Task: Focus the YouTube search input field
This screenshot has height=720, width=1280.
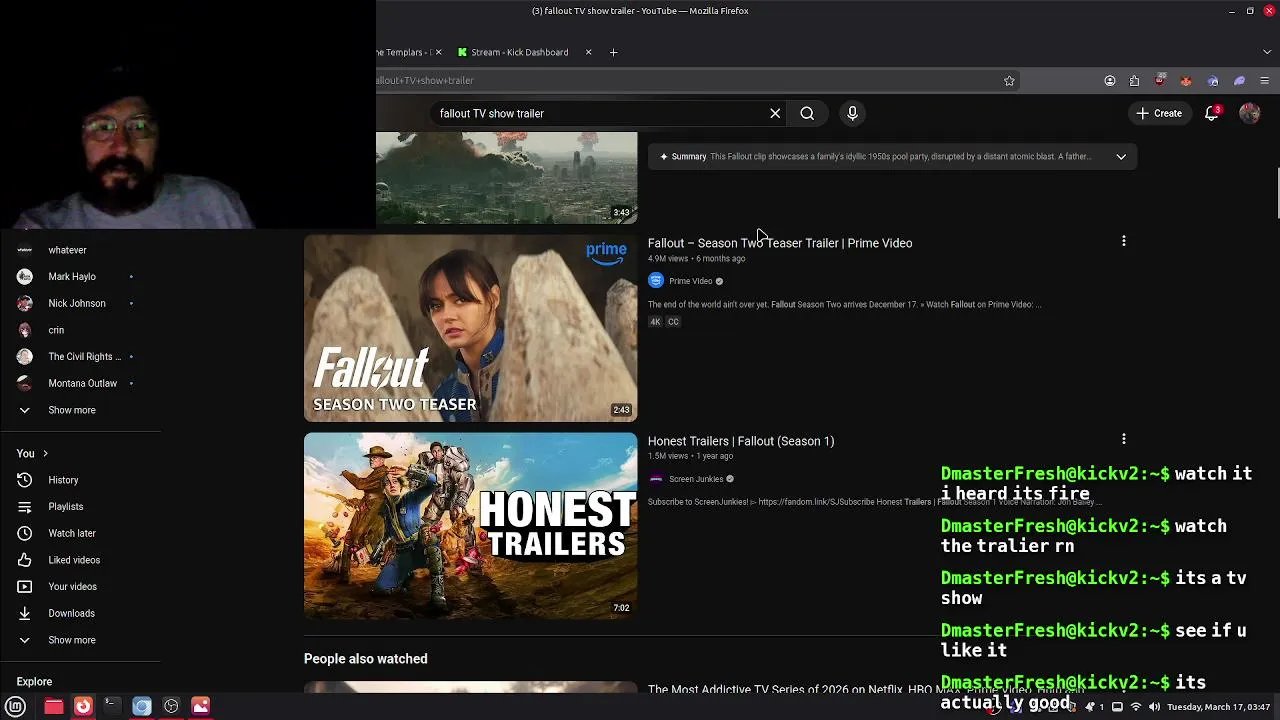Action: point(600,113)
